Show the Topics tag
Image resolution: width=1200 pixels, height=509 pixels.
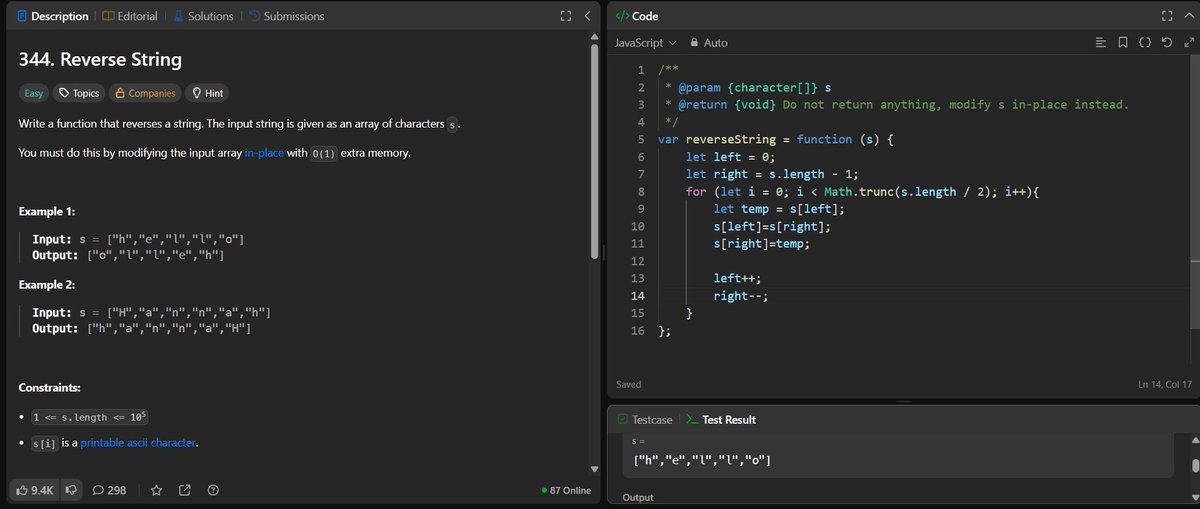point(78,93)
